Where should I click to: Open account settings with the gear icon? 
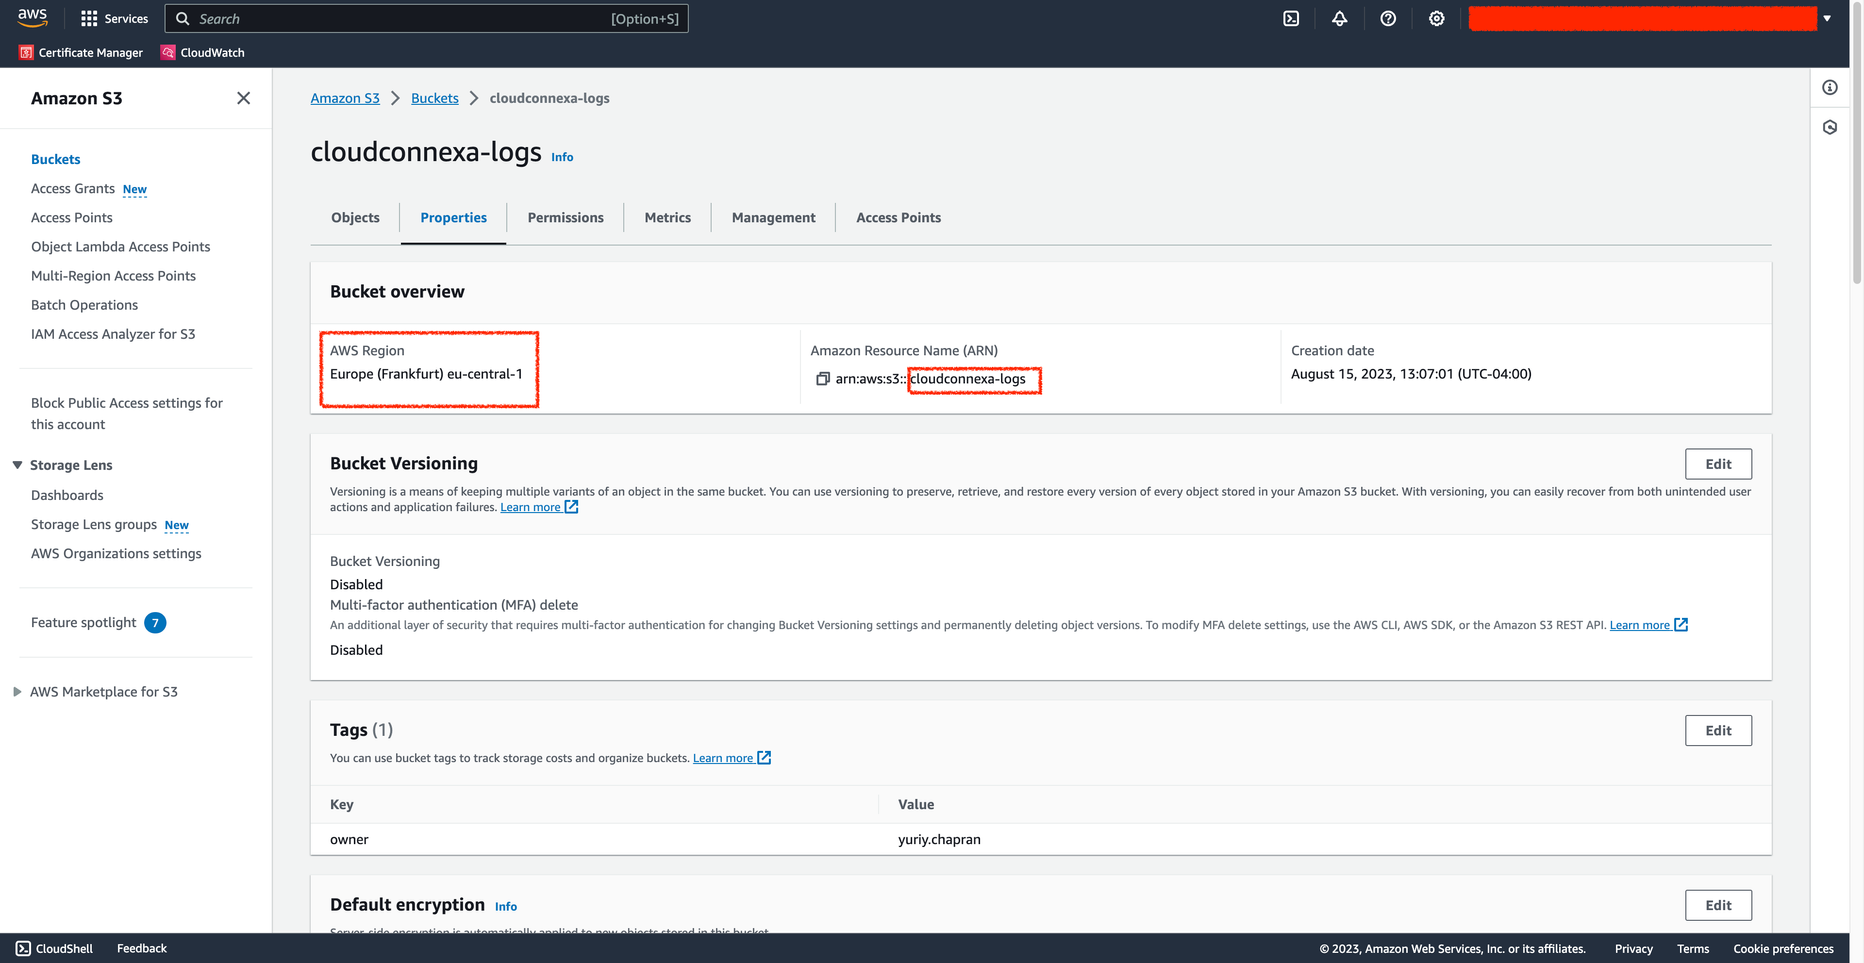click(x=1436, y=18)
